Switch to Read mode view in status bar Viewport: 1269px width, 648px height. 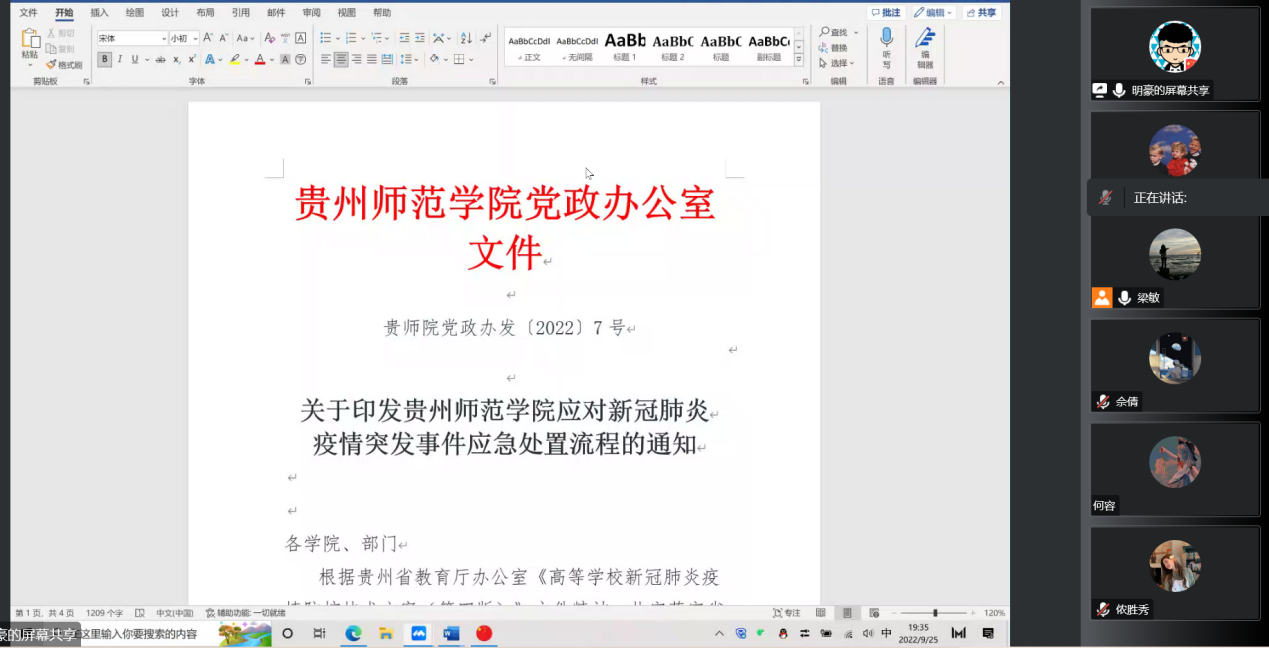point(821,613)
